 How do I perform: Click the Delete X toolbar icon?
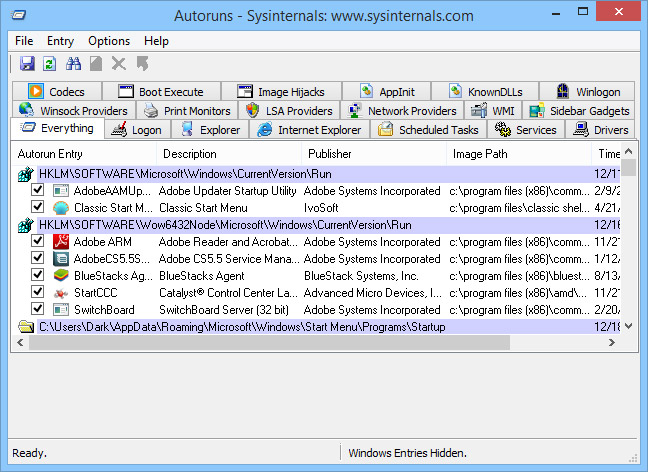pos(119,64)
